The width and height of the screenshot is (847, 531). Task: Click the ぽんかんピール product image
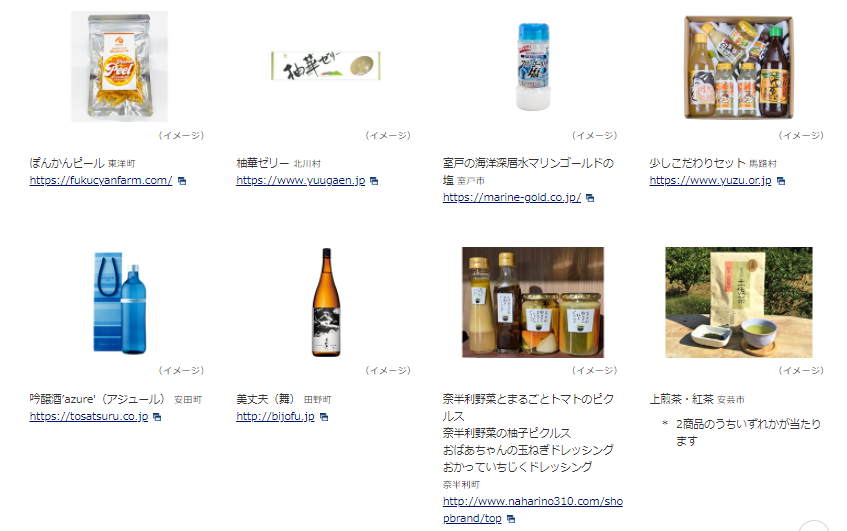click(119, 66)
